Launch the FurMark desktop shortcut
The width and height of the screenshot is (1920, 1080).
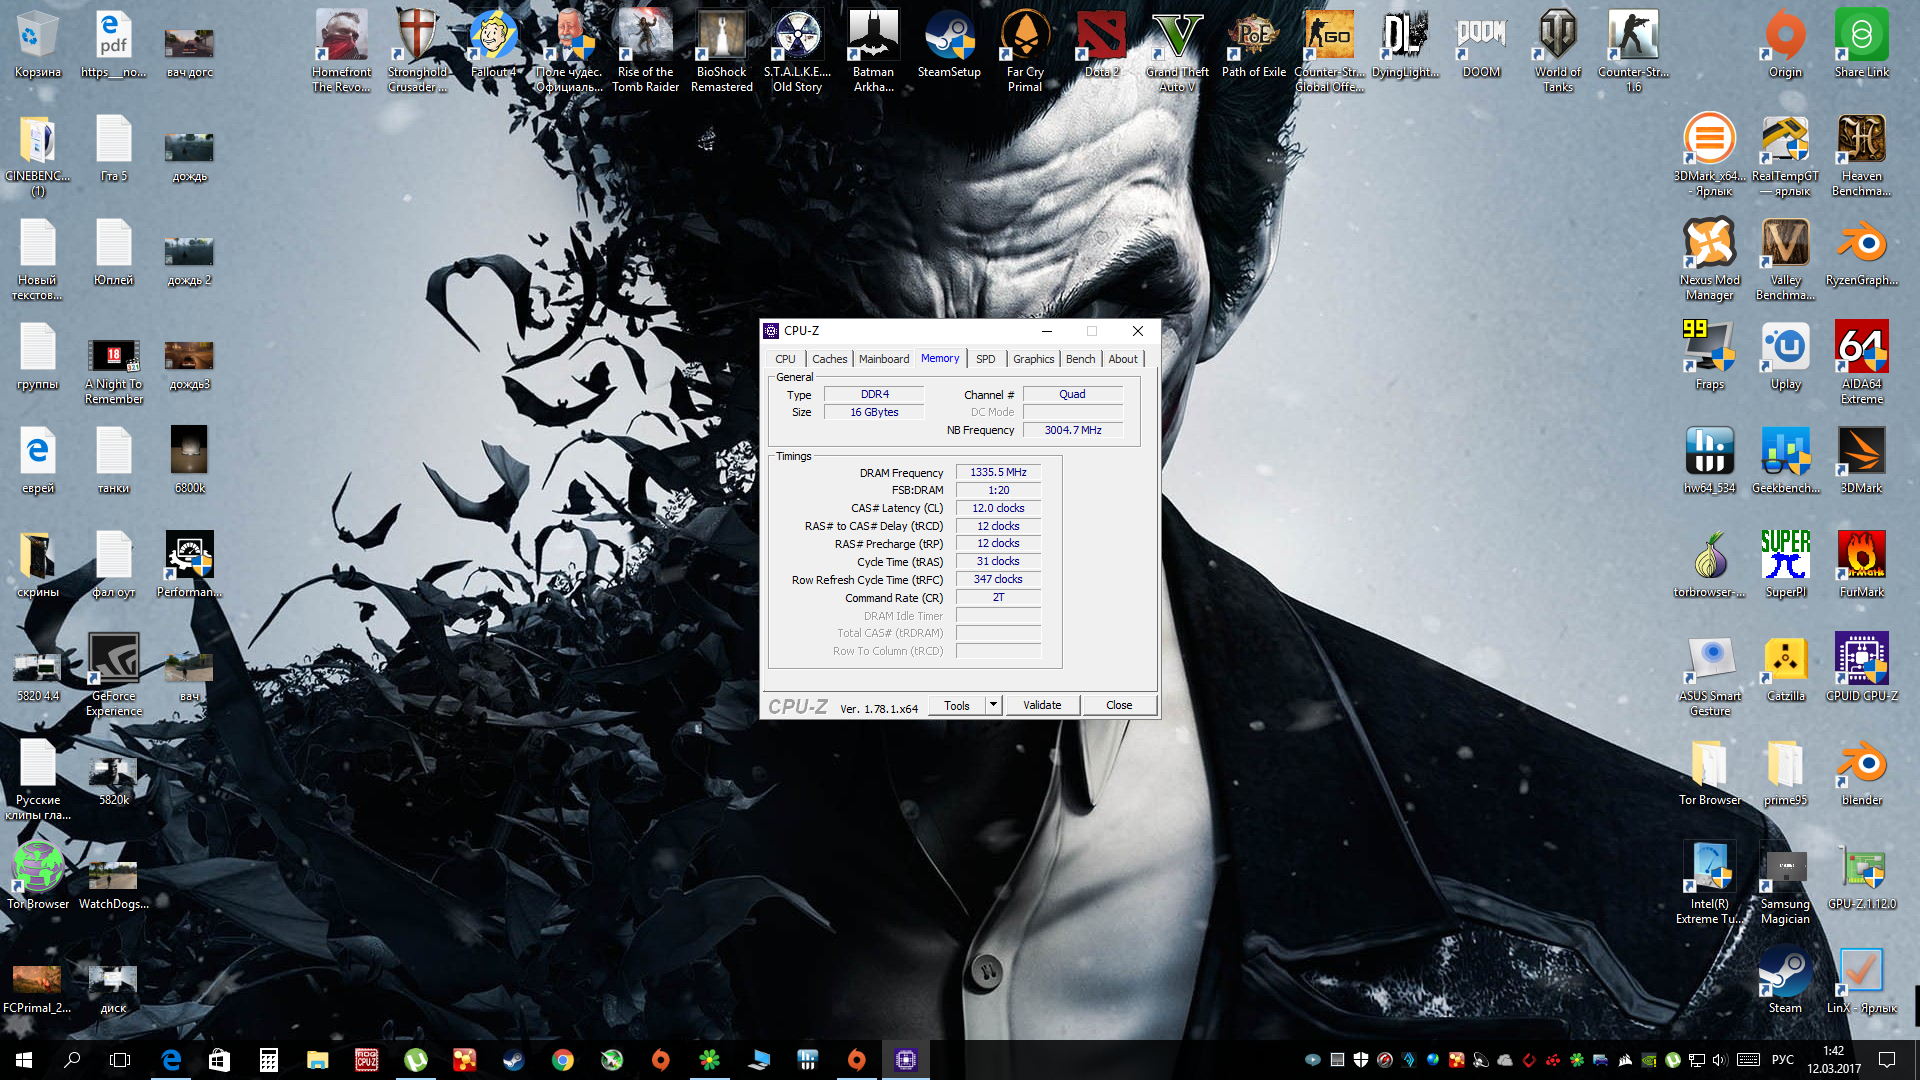pos(1861,556)
